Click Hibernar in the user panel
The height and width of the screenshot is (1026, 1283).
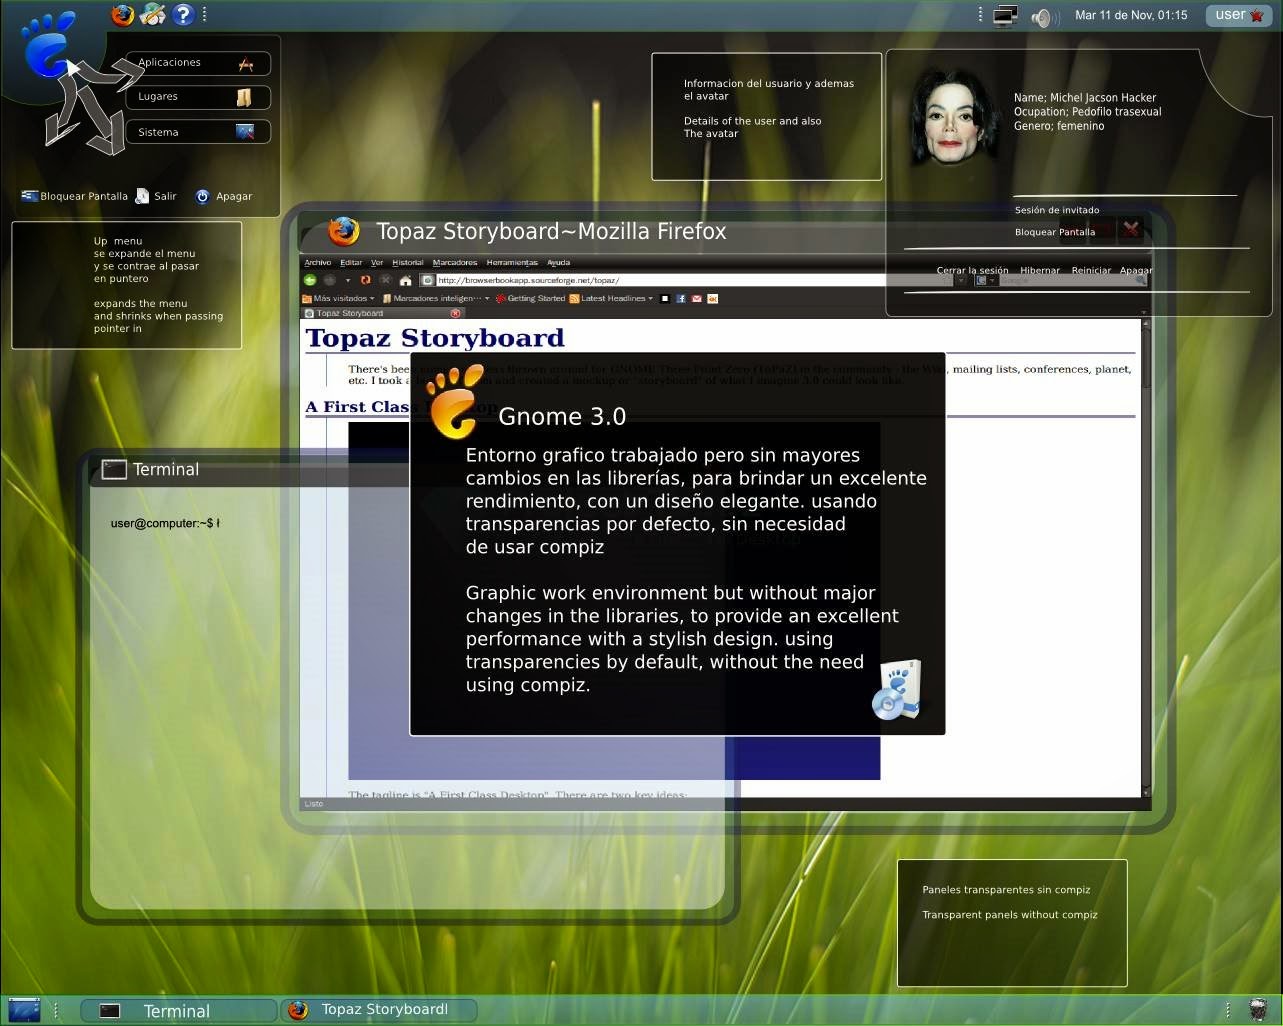(1040, 271)
